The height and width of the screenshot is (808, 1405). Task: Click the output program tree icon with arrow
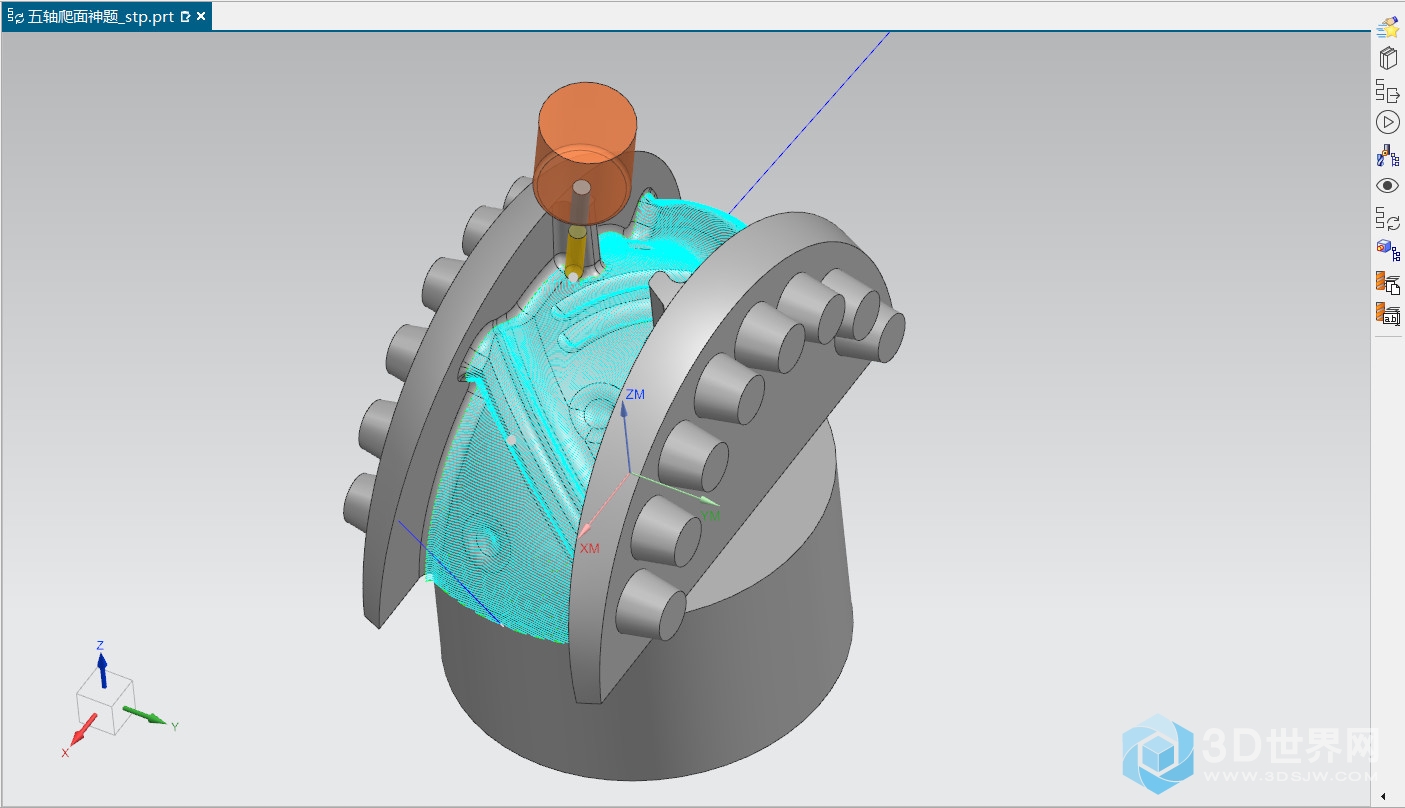click(1387, 91)
